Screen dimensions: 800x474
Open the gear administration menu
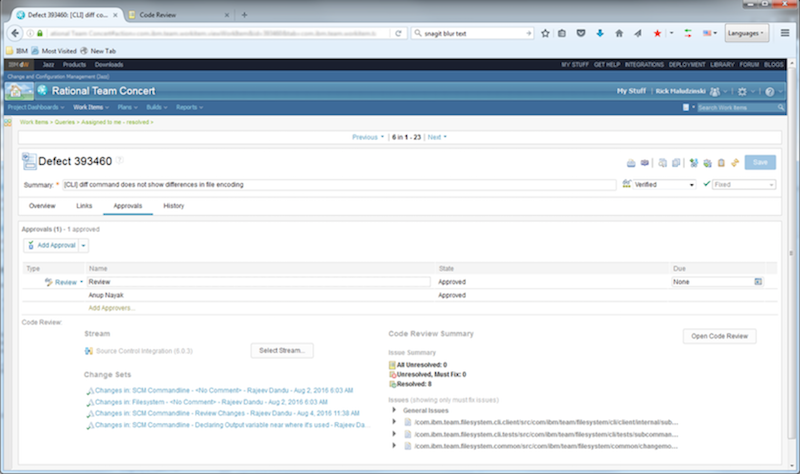pyautogui.click(x=742, y=91)
